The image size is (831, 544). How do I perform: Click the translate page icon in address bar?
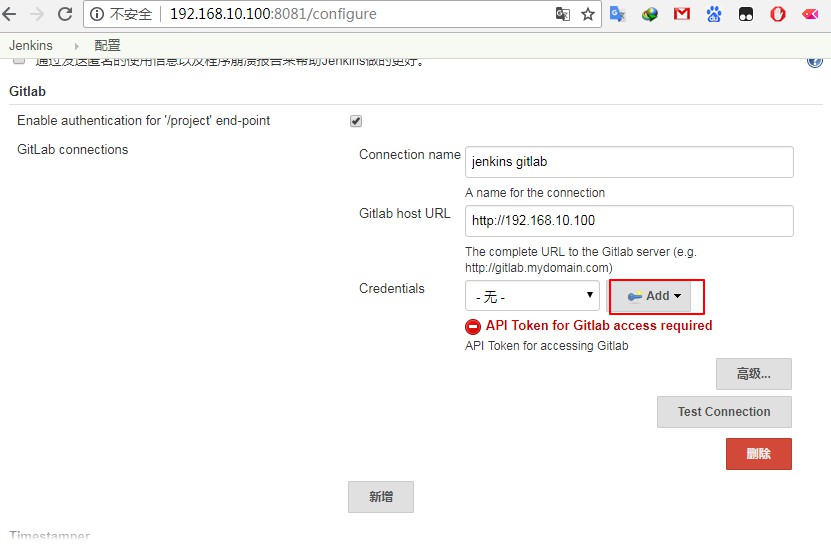(x=563, y=15)
